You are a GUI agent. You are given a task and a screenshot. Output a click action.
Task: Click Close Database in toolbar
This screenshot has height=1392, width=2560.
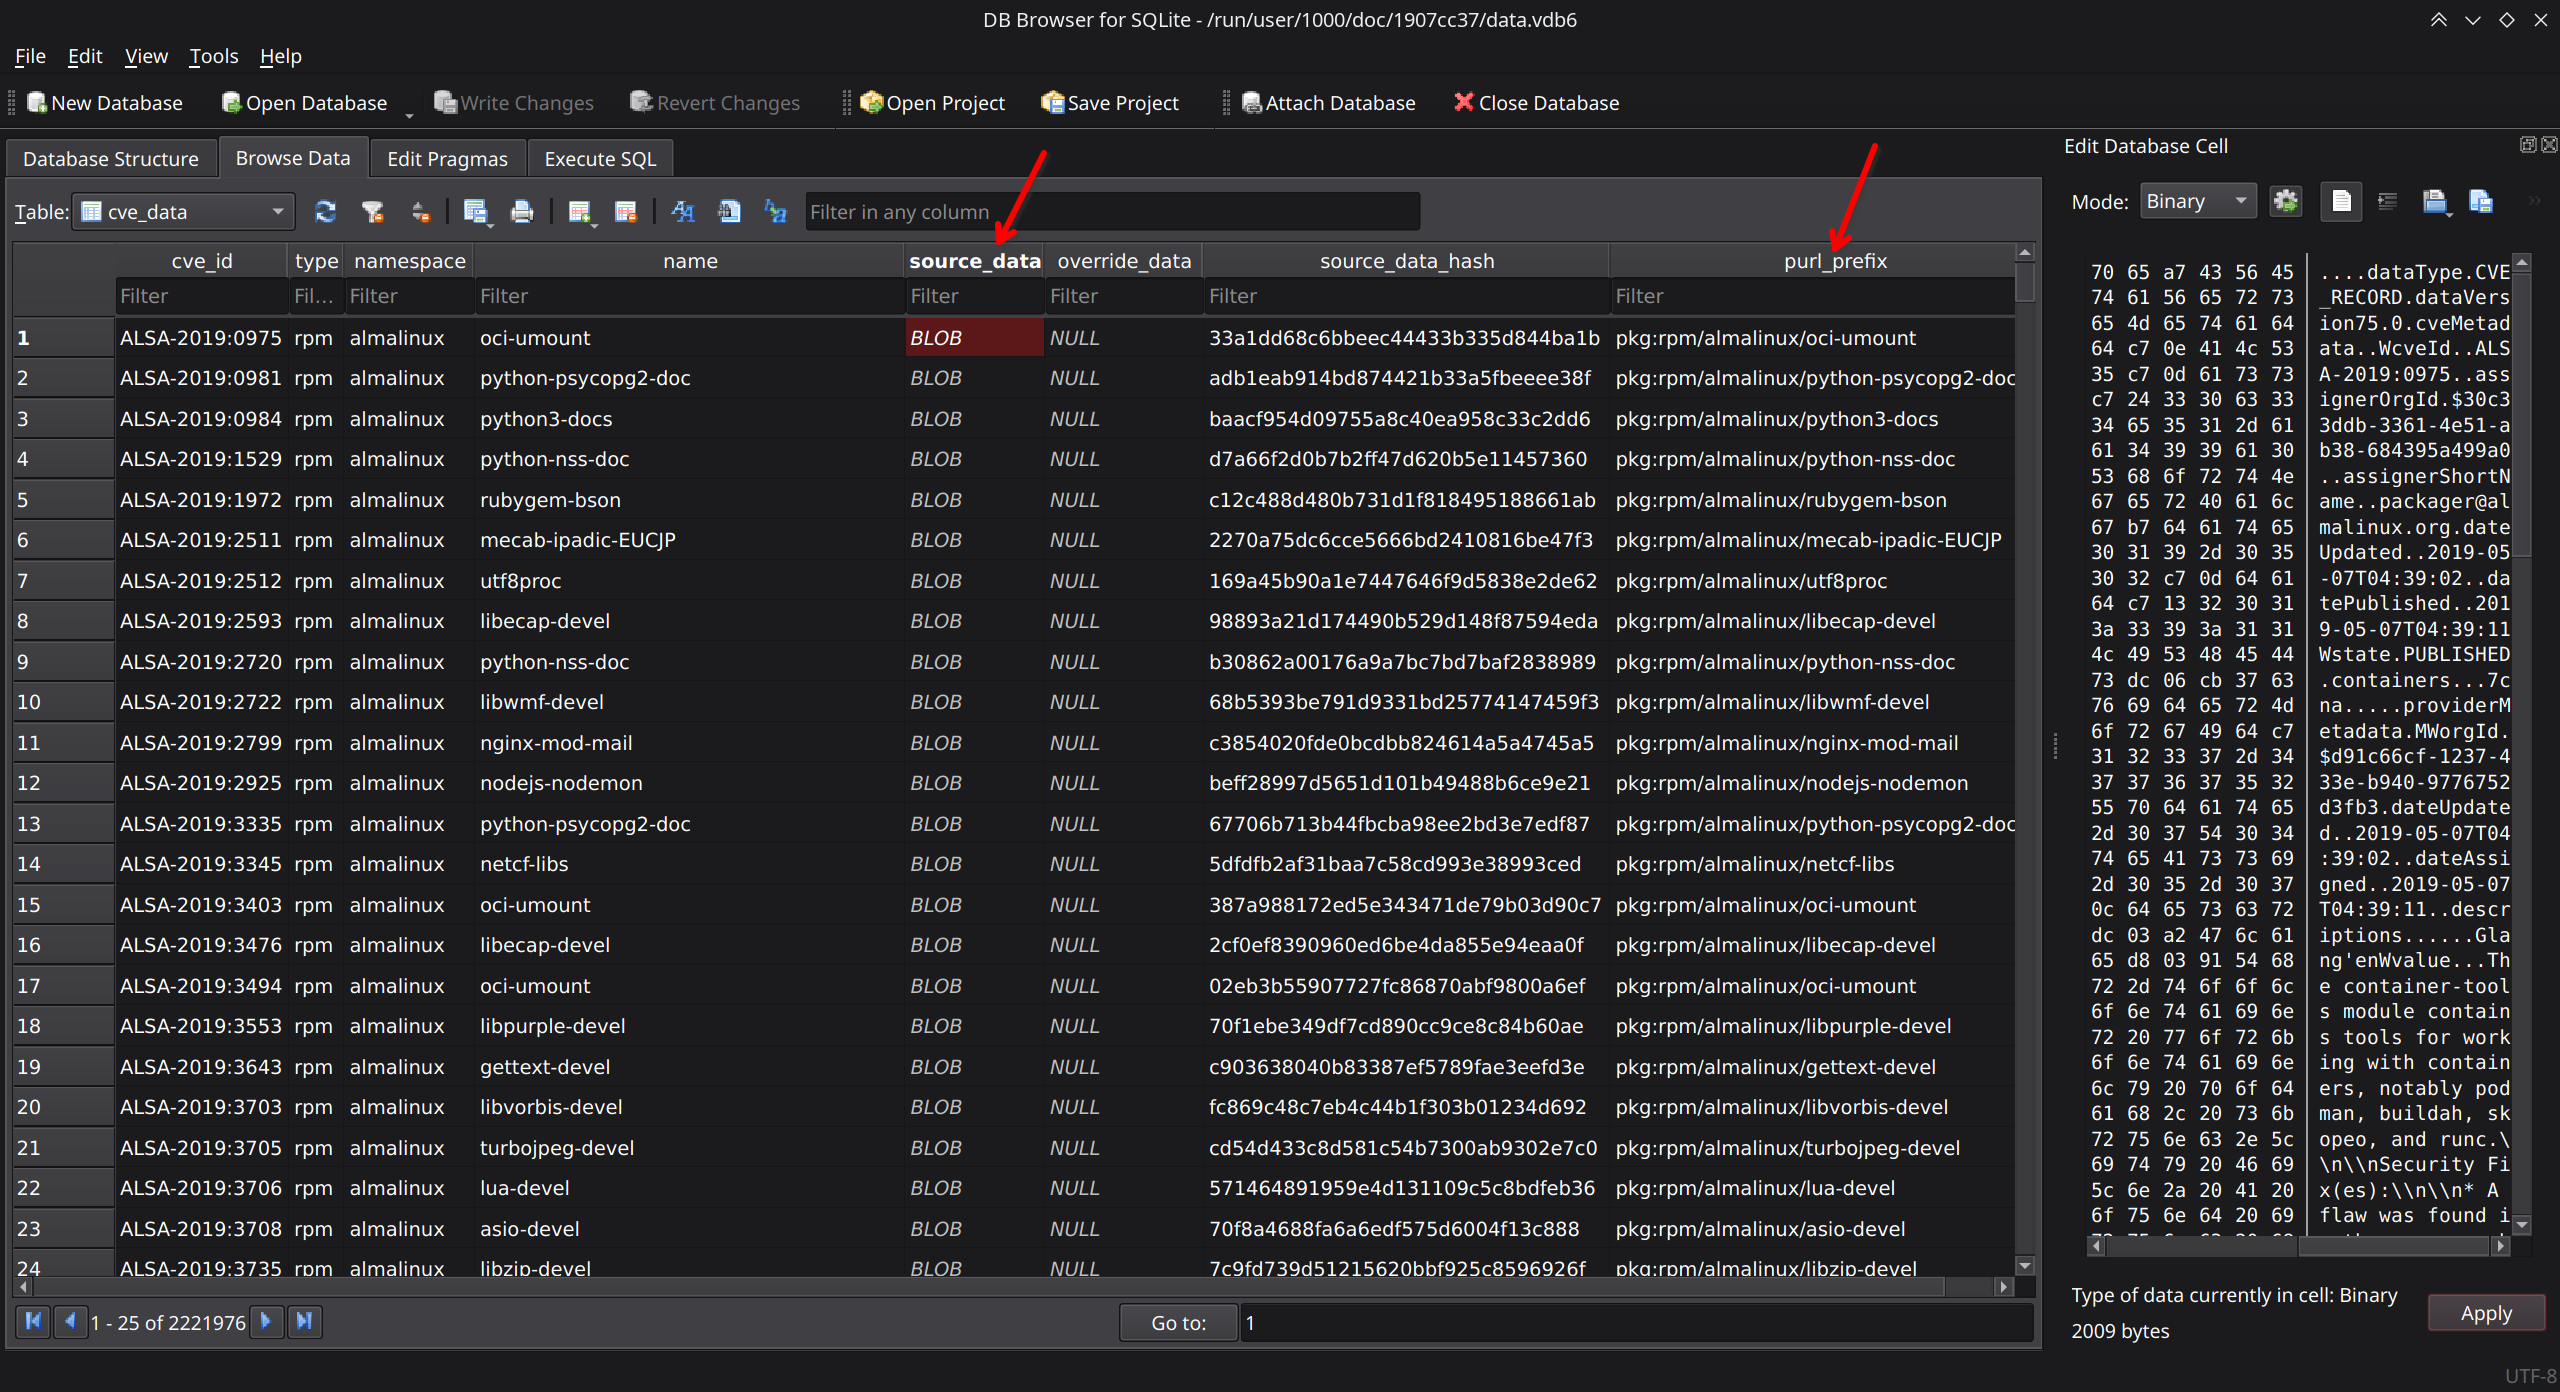pyautogui.click(x=1536, y=103)
